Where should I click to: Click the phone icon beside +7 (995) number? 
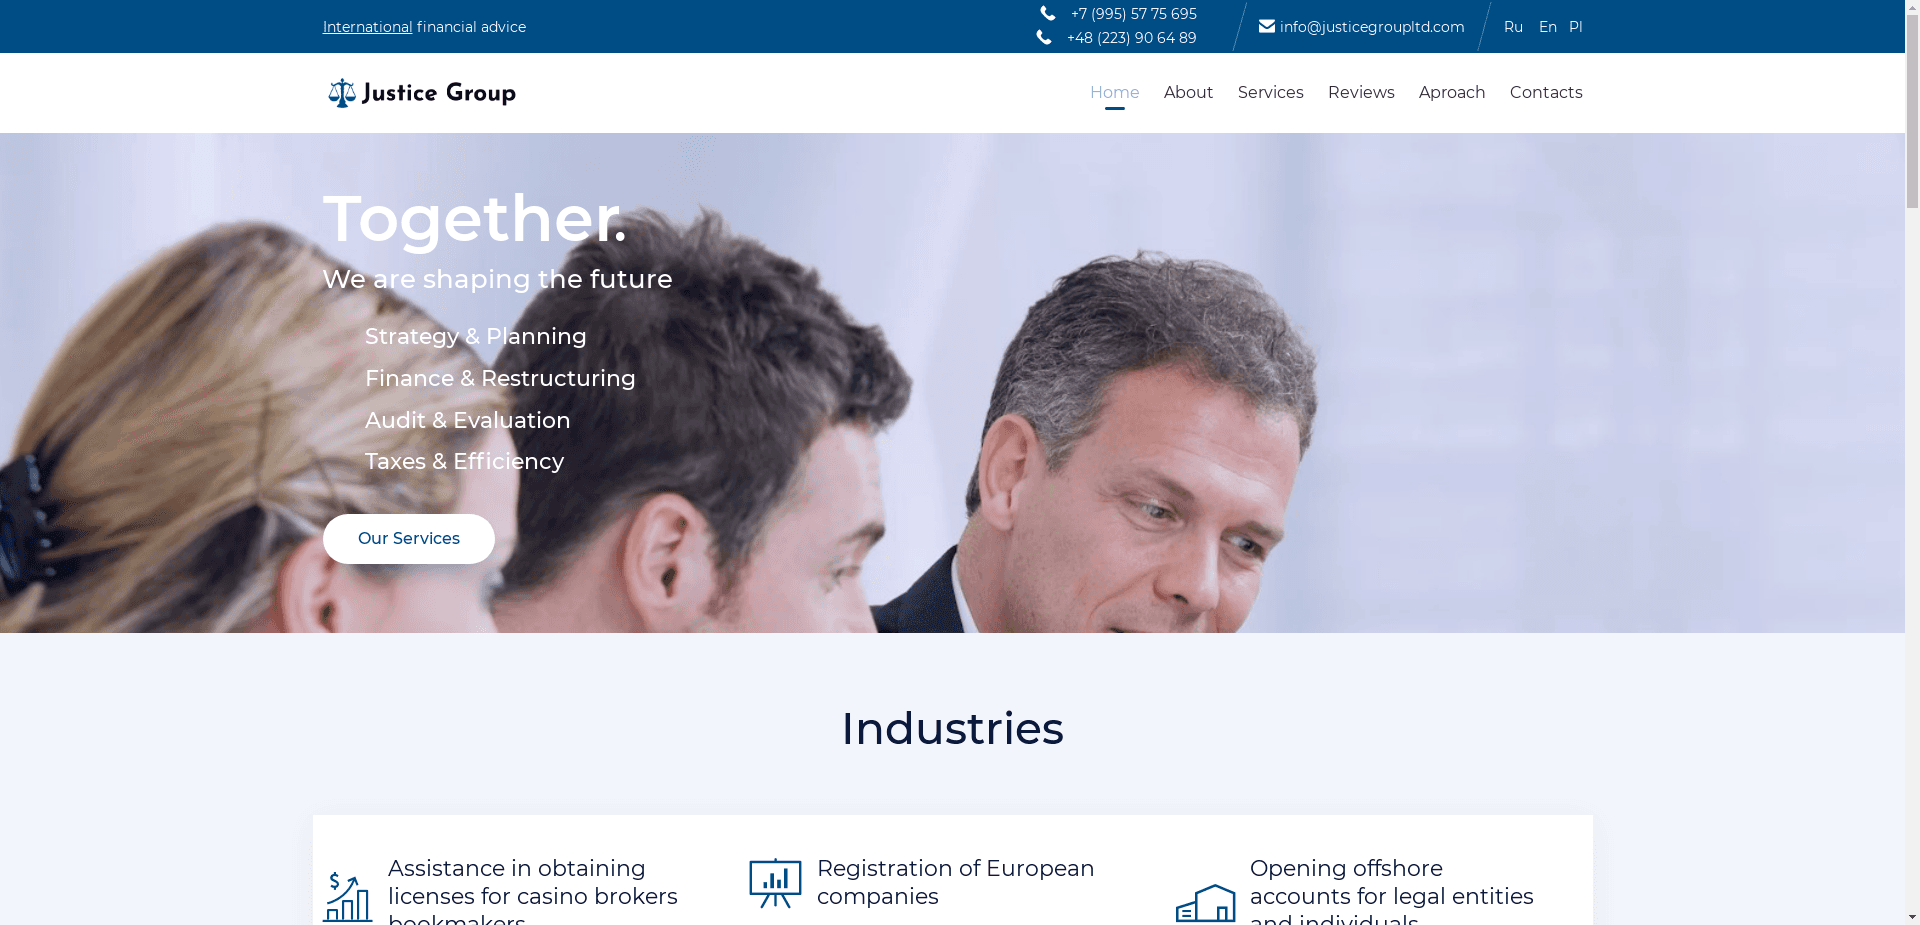(1048, 13)
